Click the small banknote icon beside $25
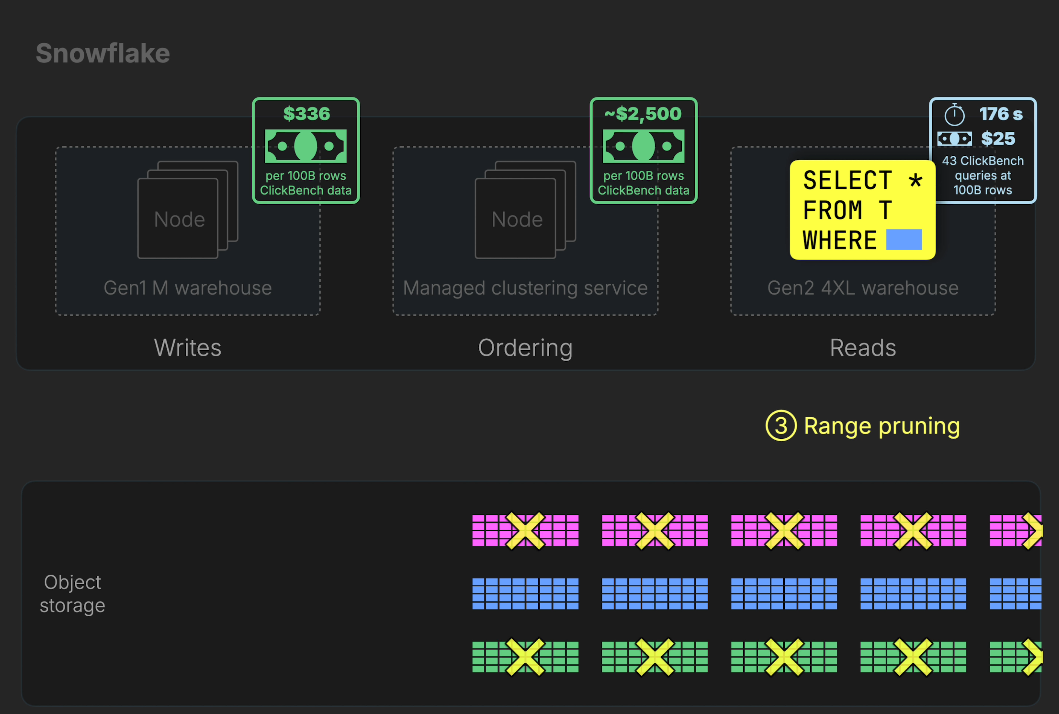 [x=954, y=138]
